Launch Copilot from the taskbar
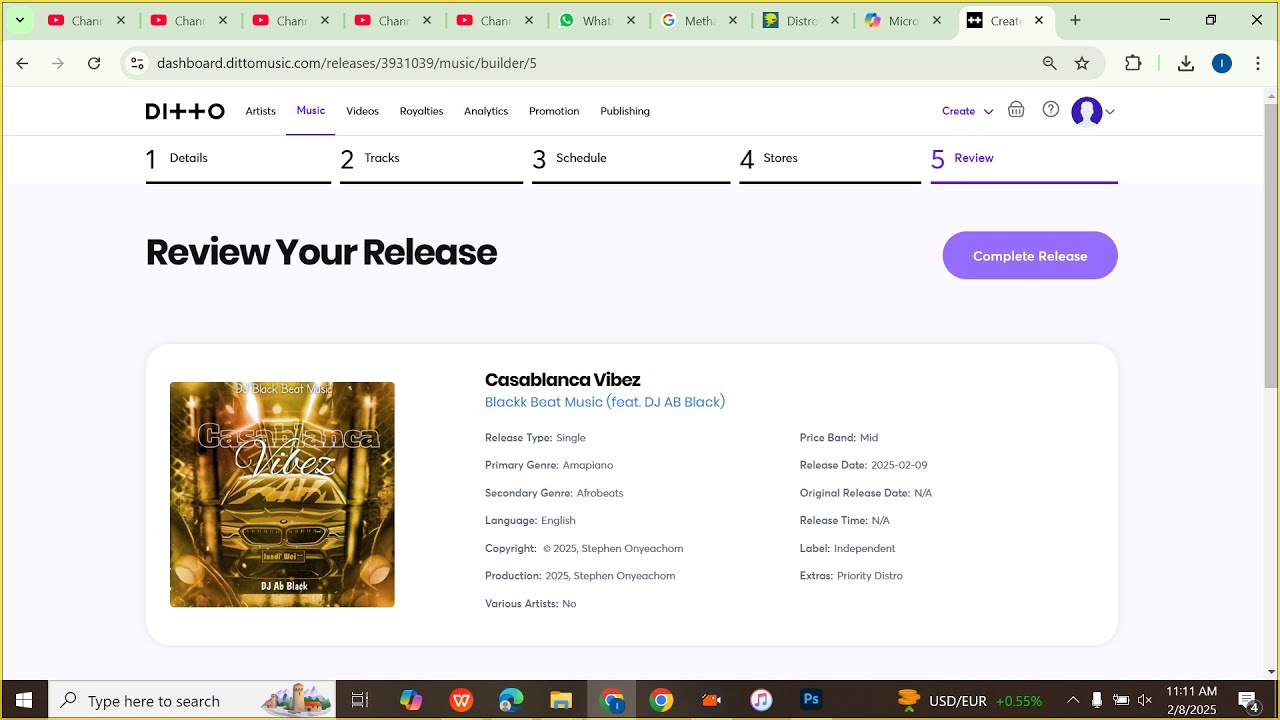 [x=411, y=700]
